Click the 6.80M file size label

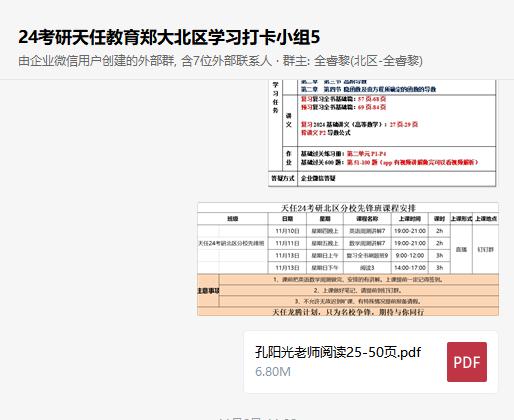273,372
